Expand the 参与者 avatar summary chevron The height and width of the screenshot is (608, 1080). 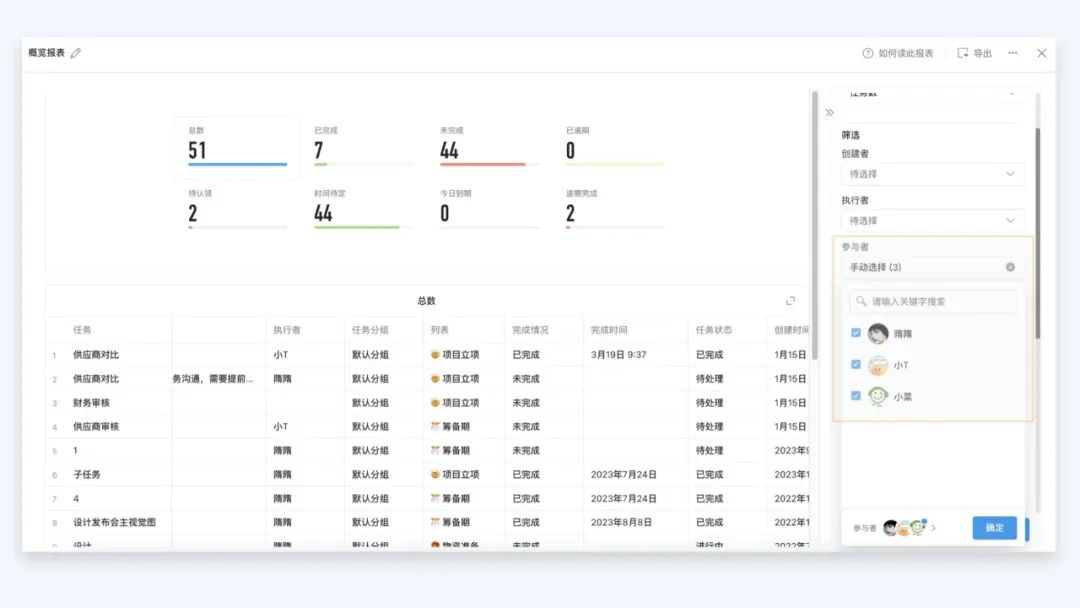(x=934, y=528)
